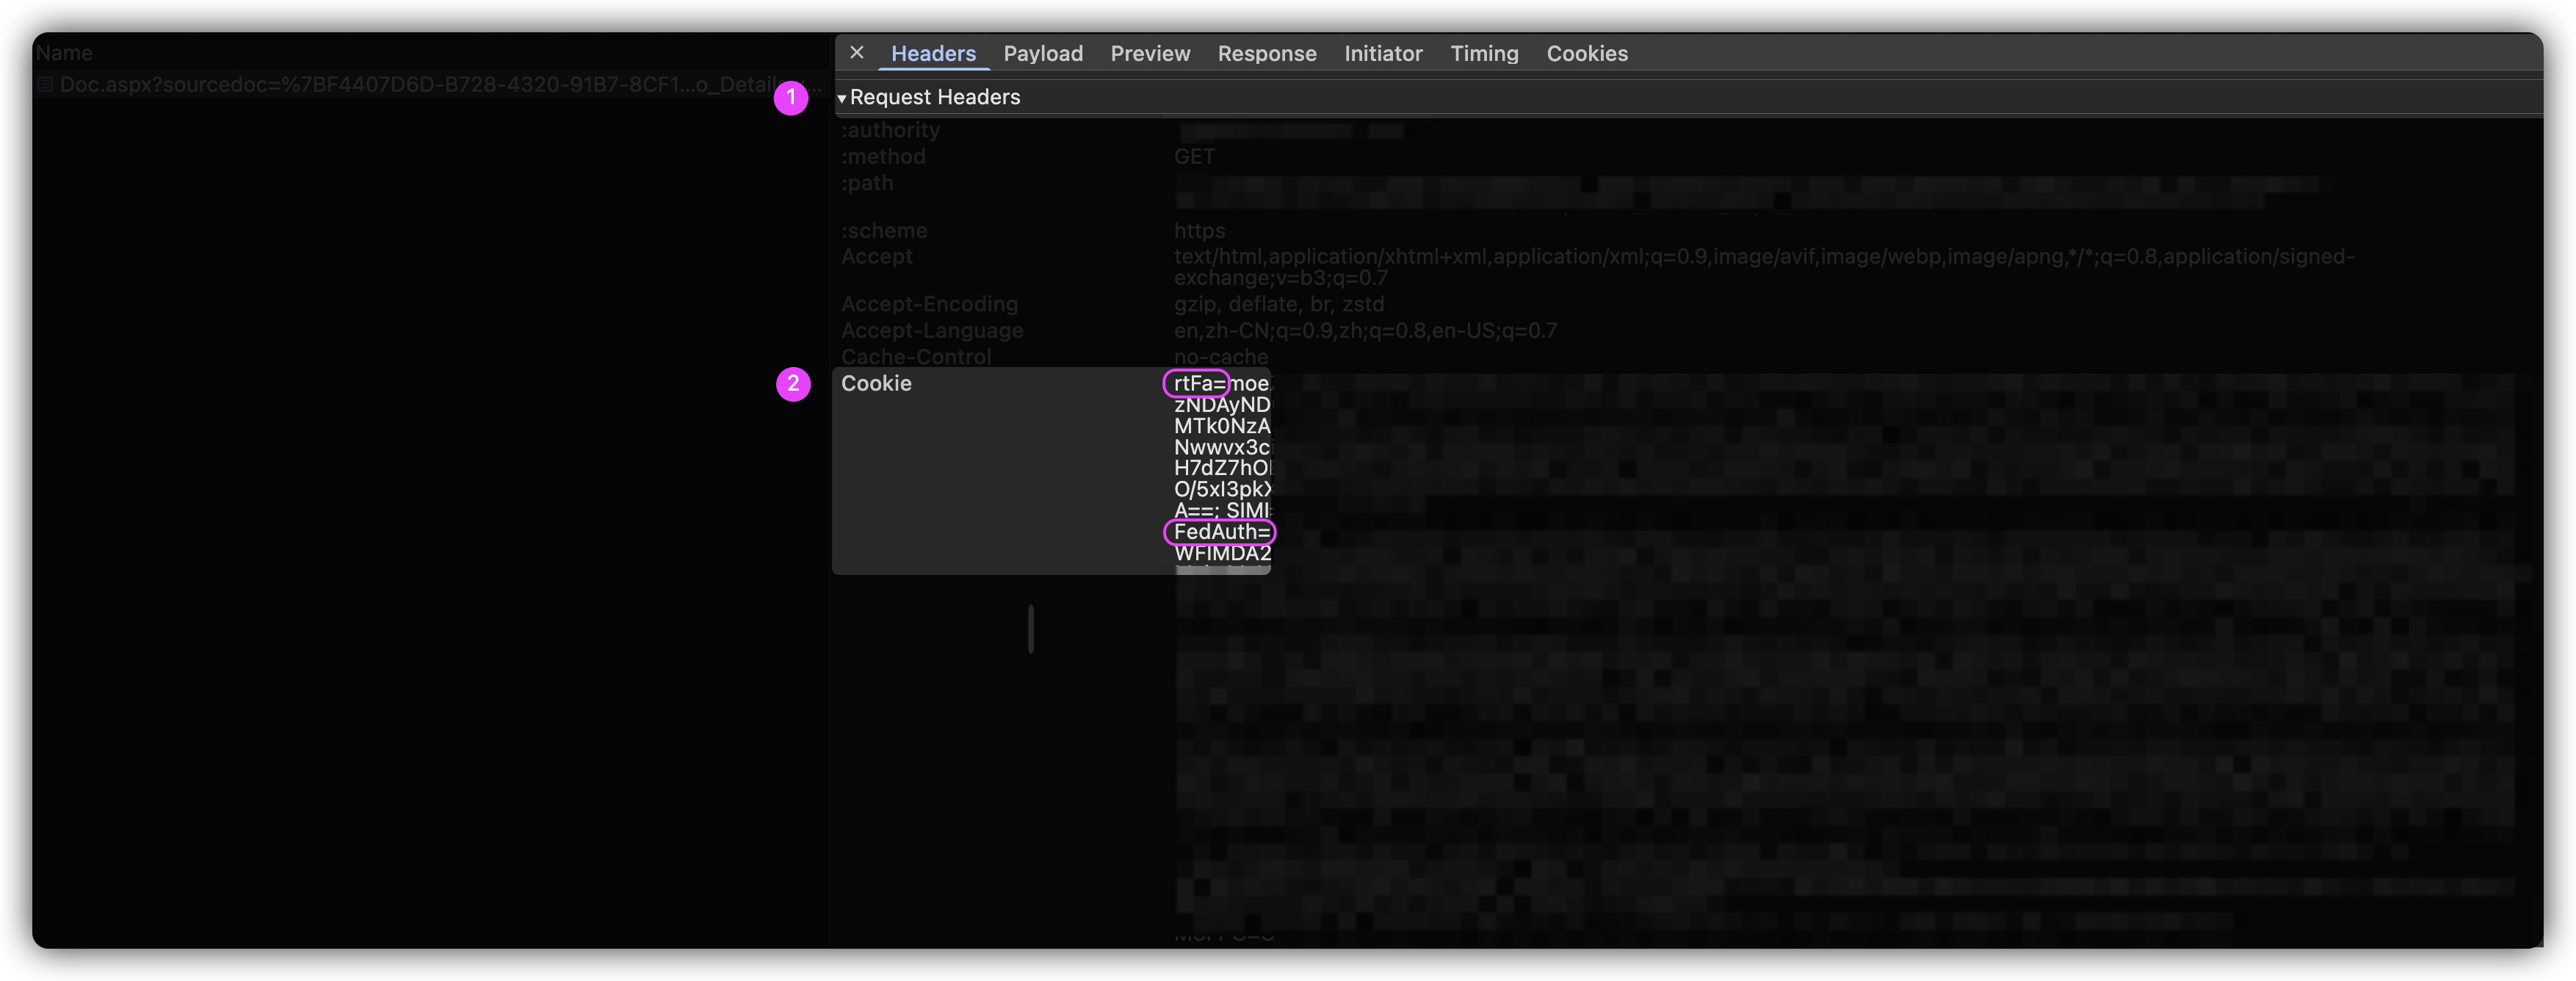Screen dimensions: 2576x981
Task: Click the rtFa= cookie value
Action: click(x=1197, y=384)
